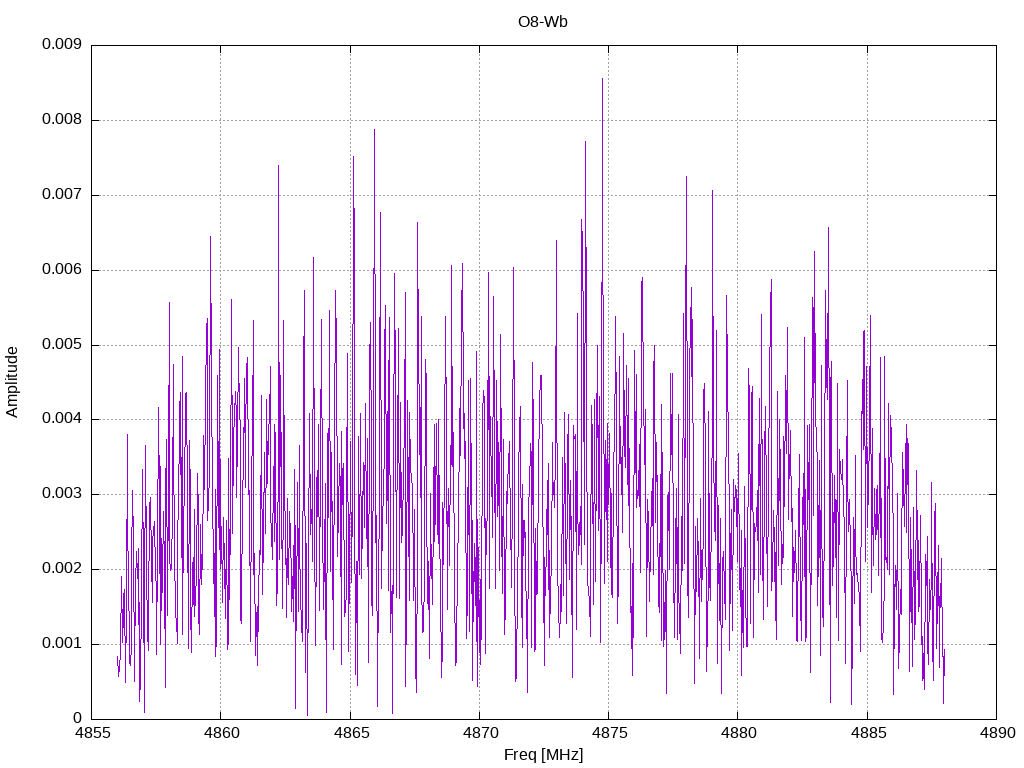1024x768 pixels.
Task: Click the 4880 x-axis tick label
Action: [738, 733]
